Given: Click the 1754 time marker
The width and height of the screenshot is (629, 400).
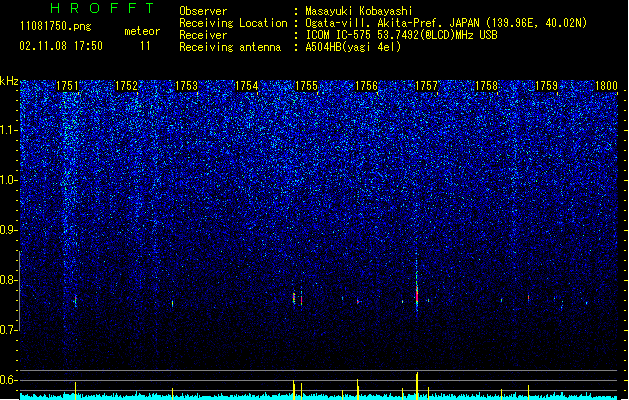Looking at the screenshot, I should [246, 86].
